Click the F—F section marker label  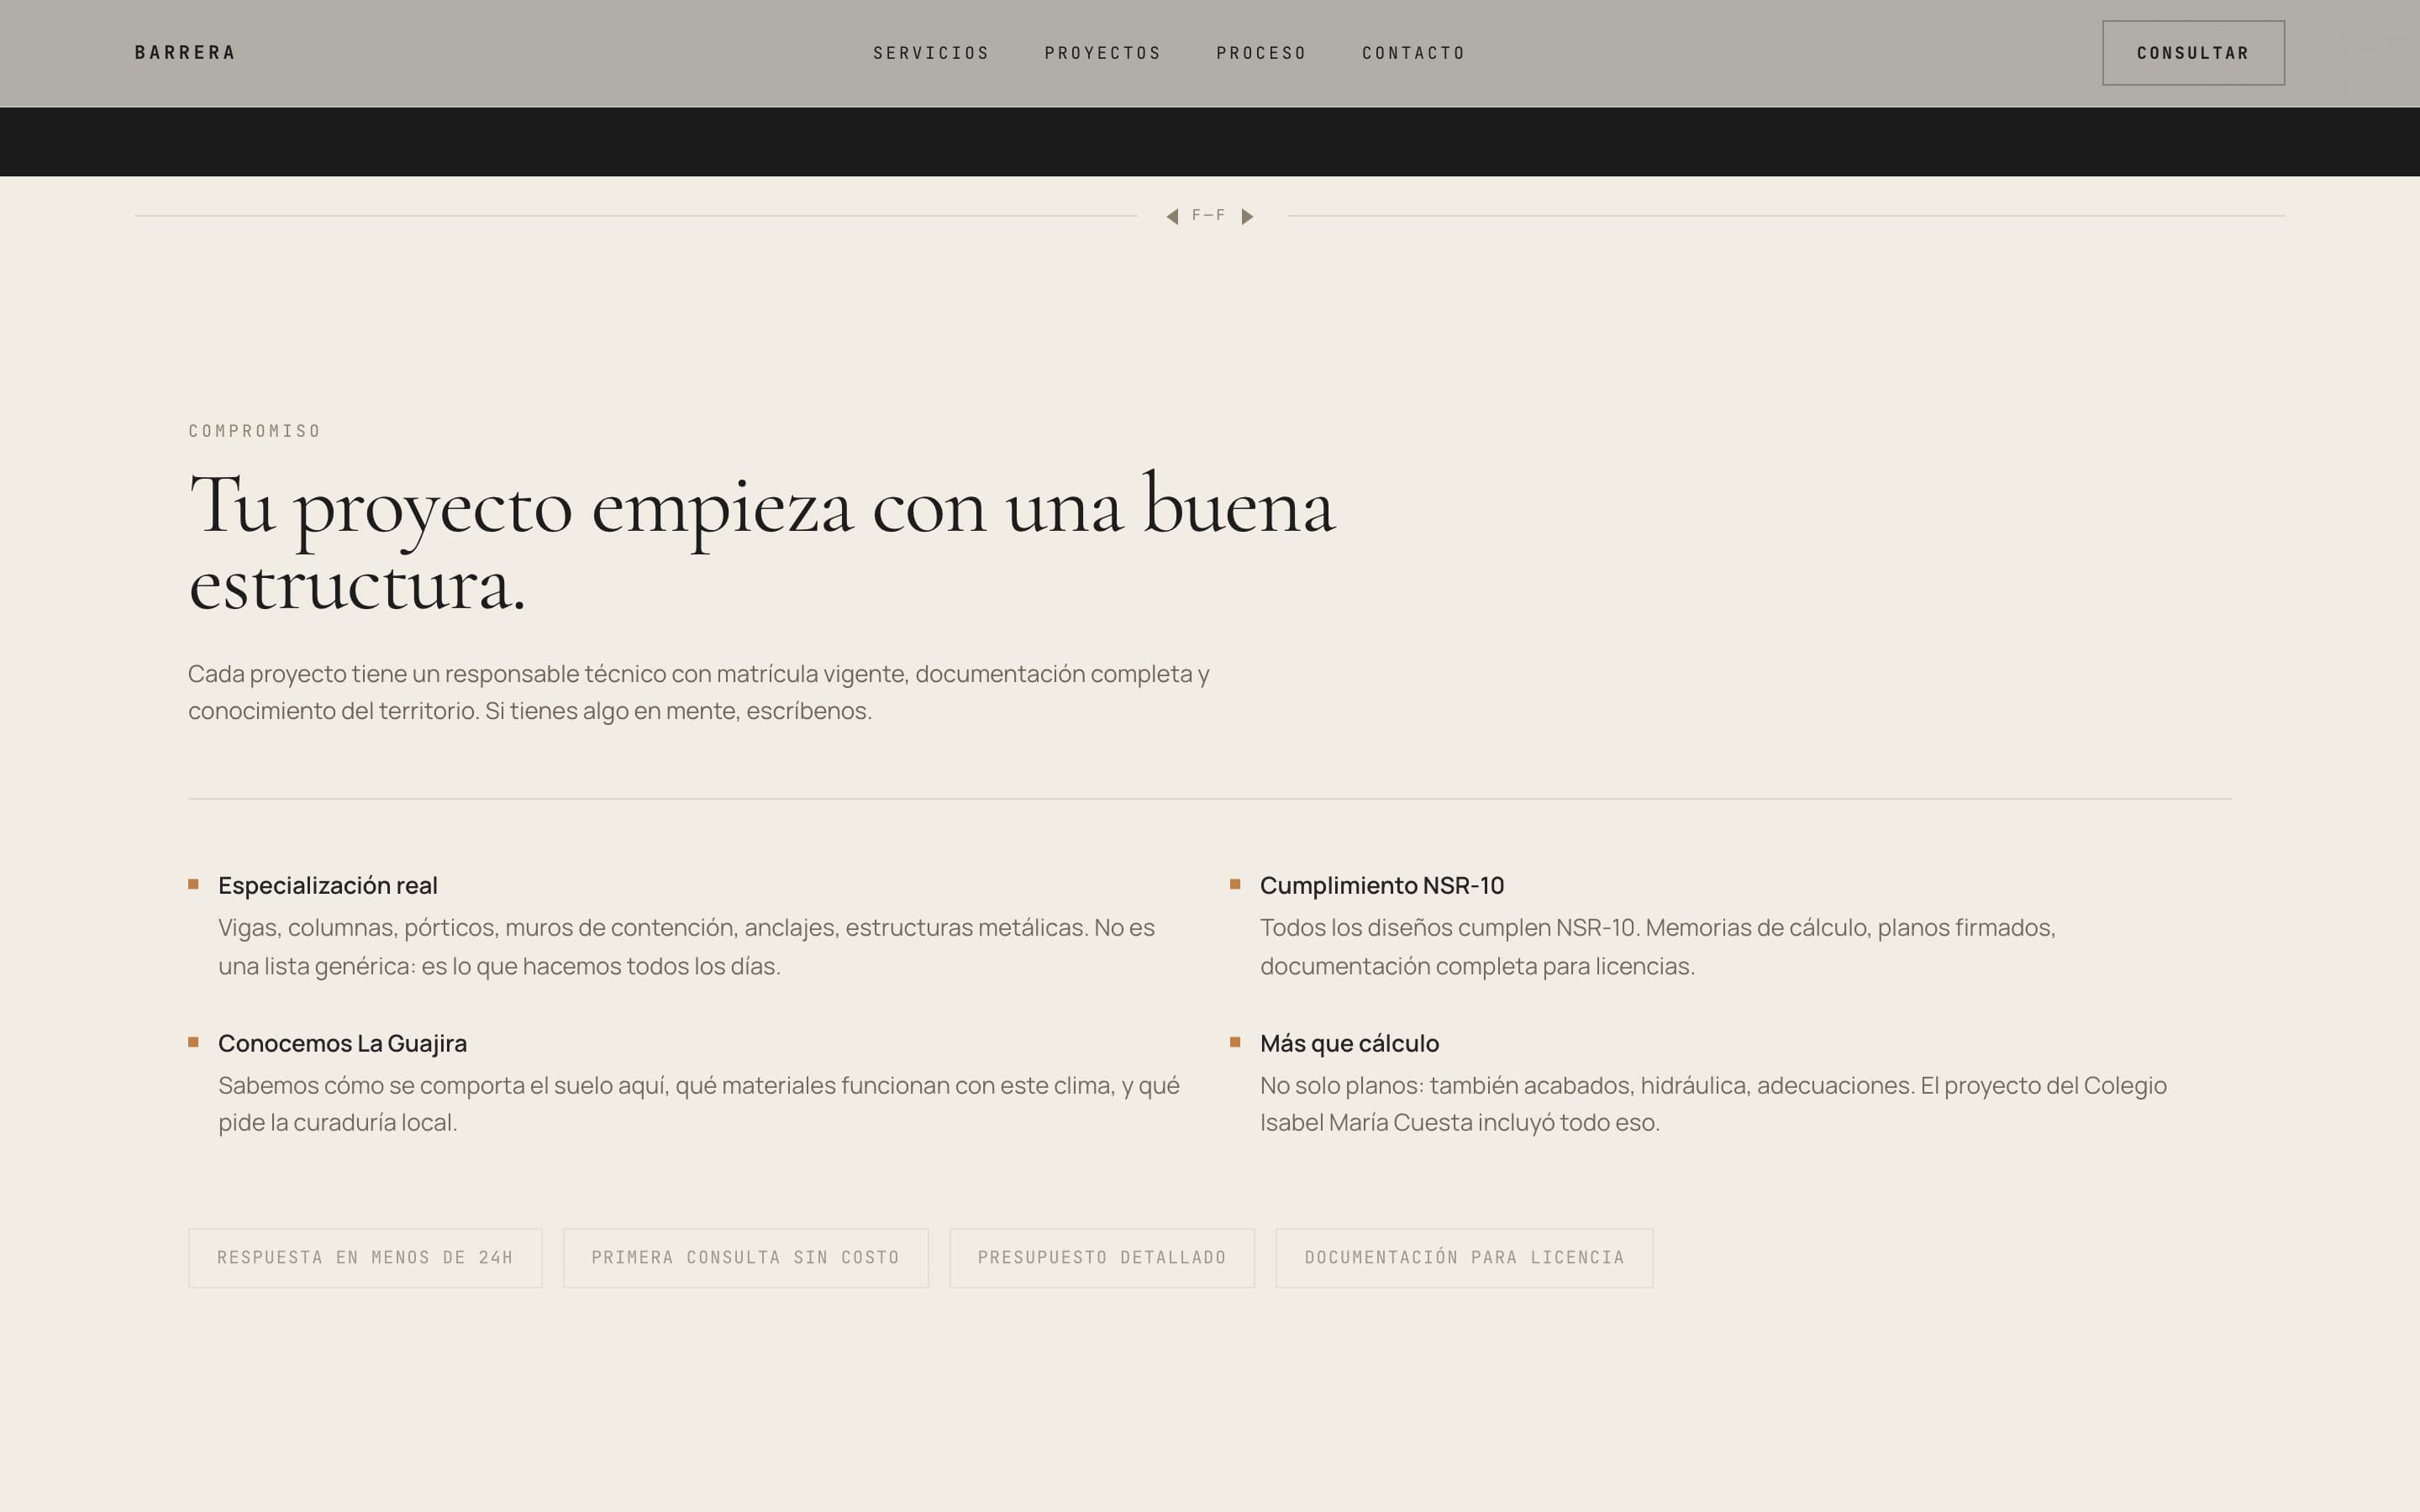tap(1208, 215)
